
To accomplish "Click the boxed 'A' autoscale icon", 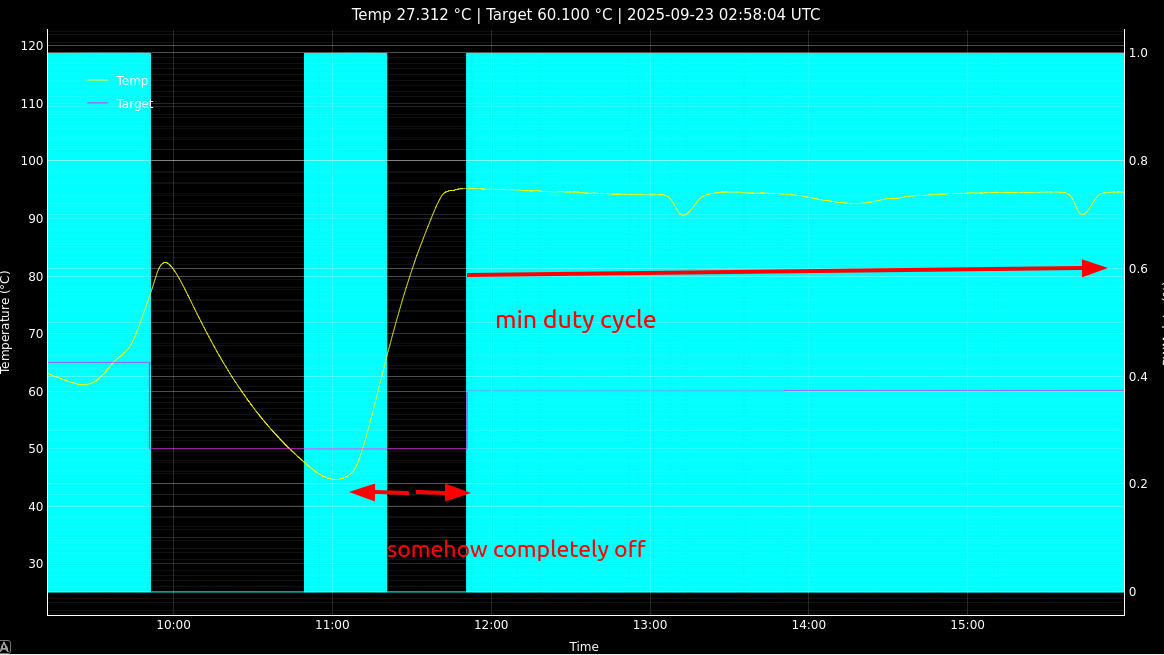I will 5,647.
